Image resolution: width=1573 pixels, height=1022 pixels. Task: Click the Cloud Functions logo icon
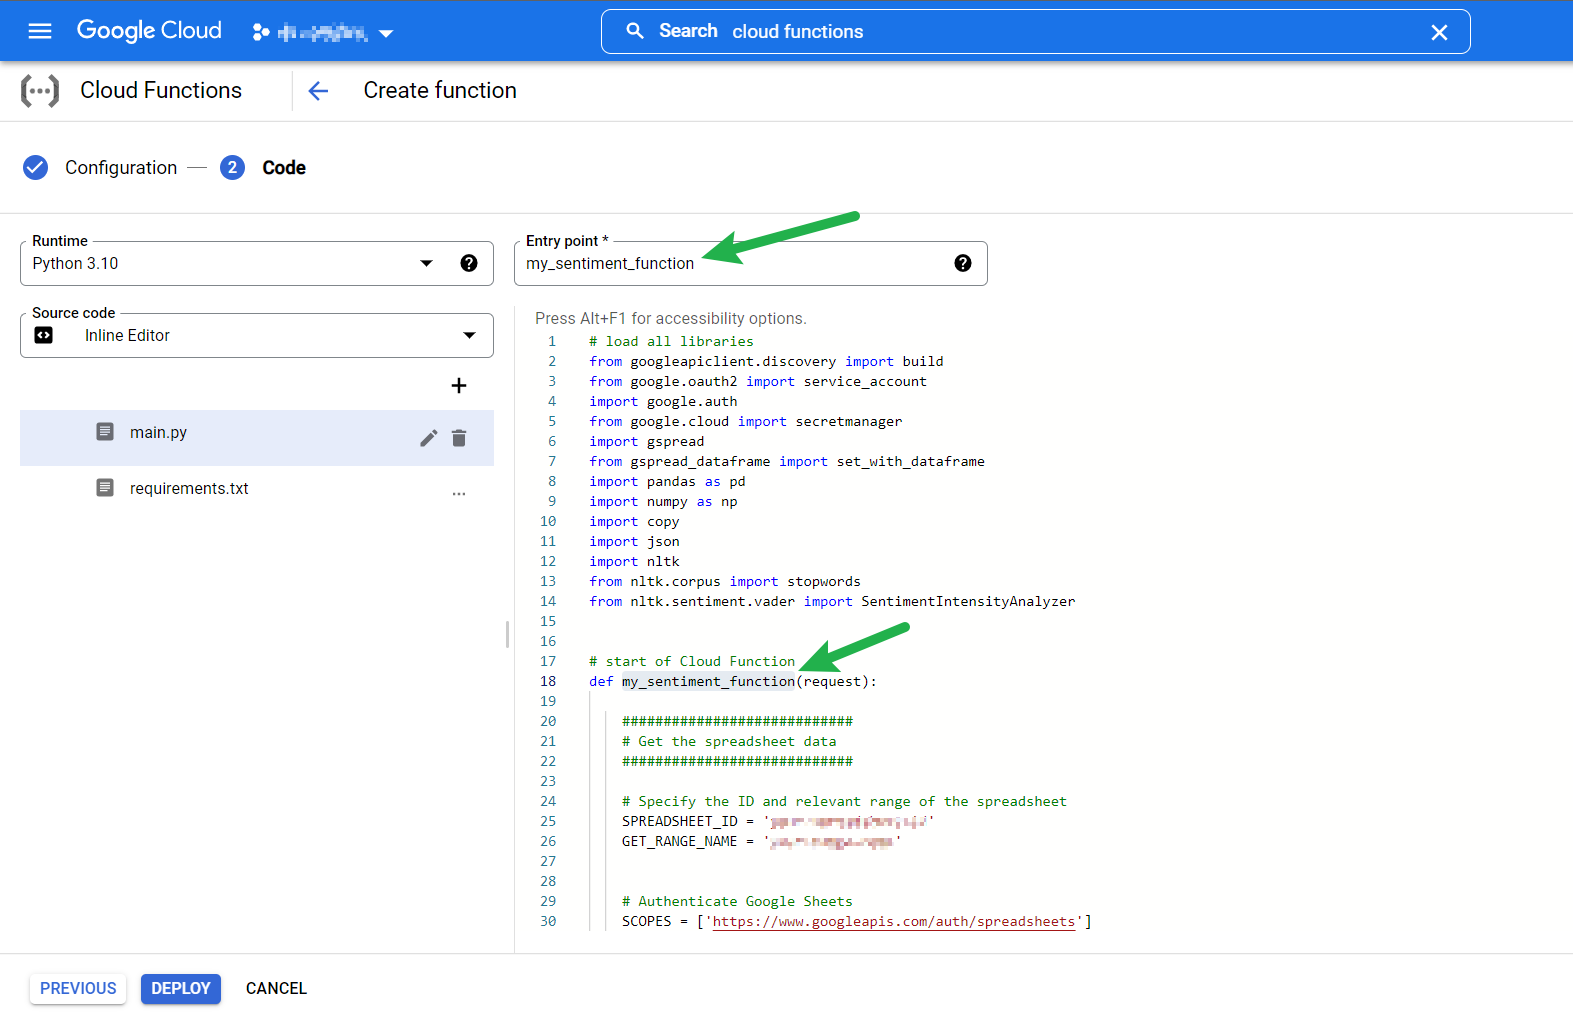click(40, 91)
